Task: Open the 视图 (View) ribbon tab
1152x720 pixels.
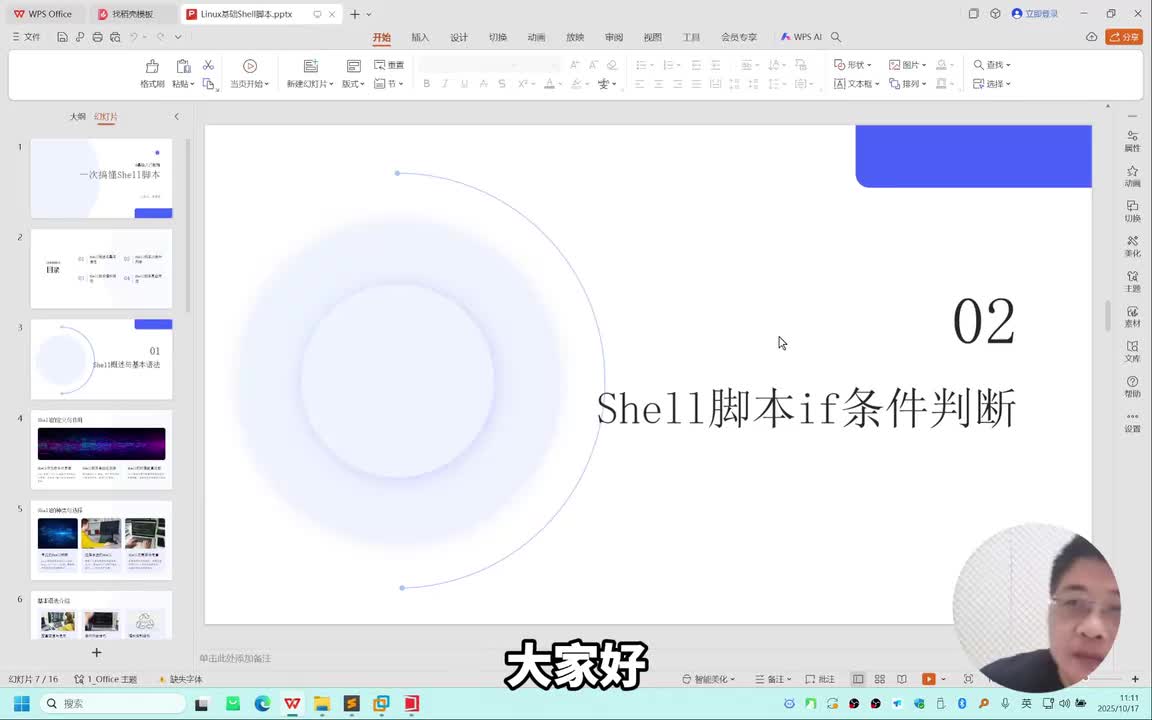Action: coord(652,37)
